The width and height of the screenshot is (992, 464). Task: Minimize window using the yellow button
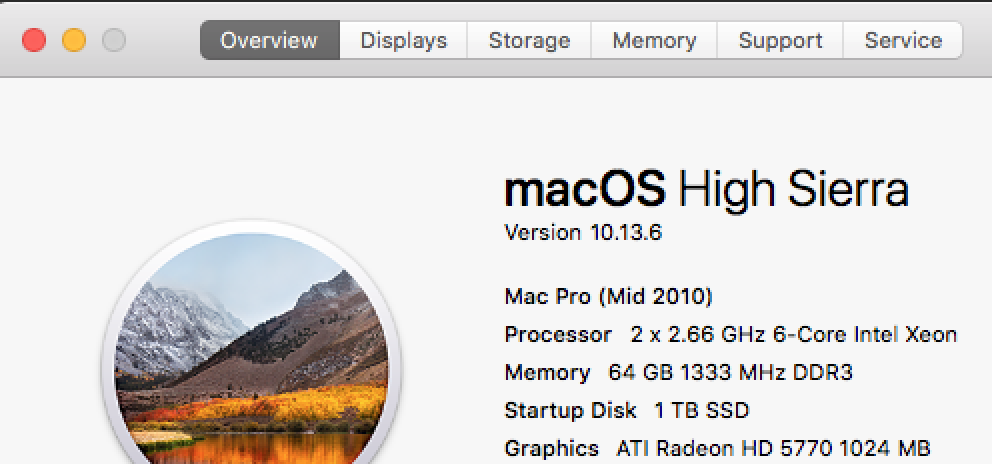click(74, 41)
